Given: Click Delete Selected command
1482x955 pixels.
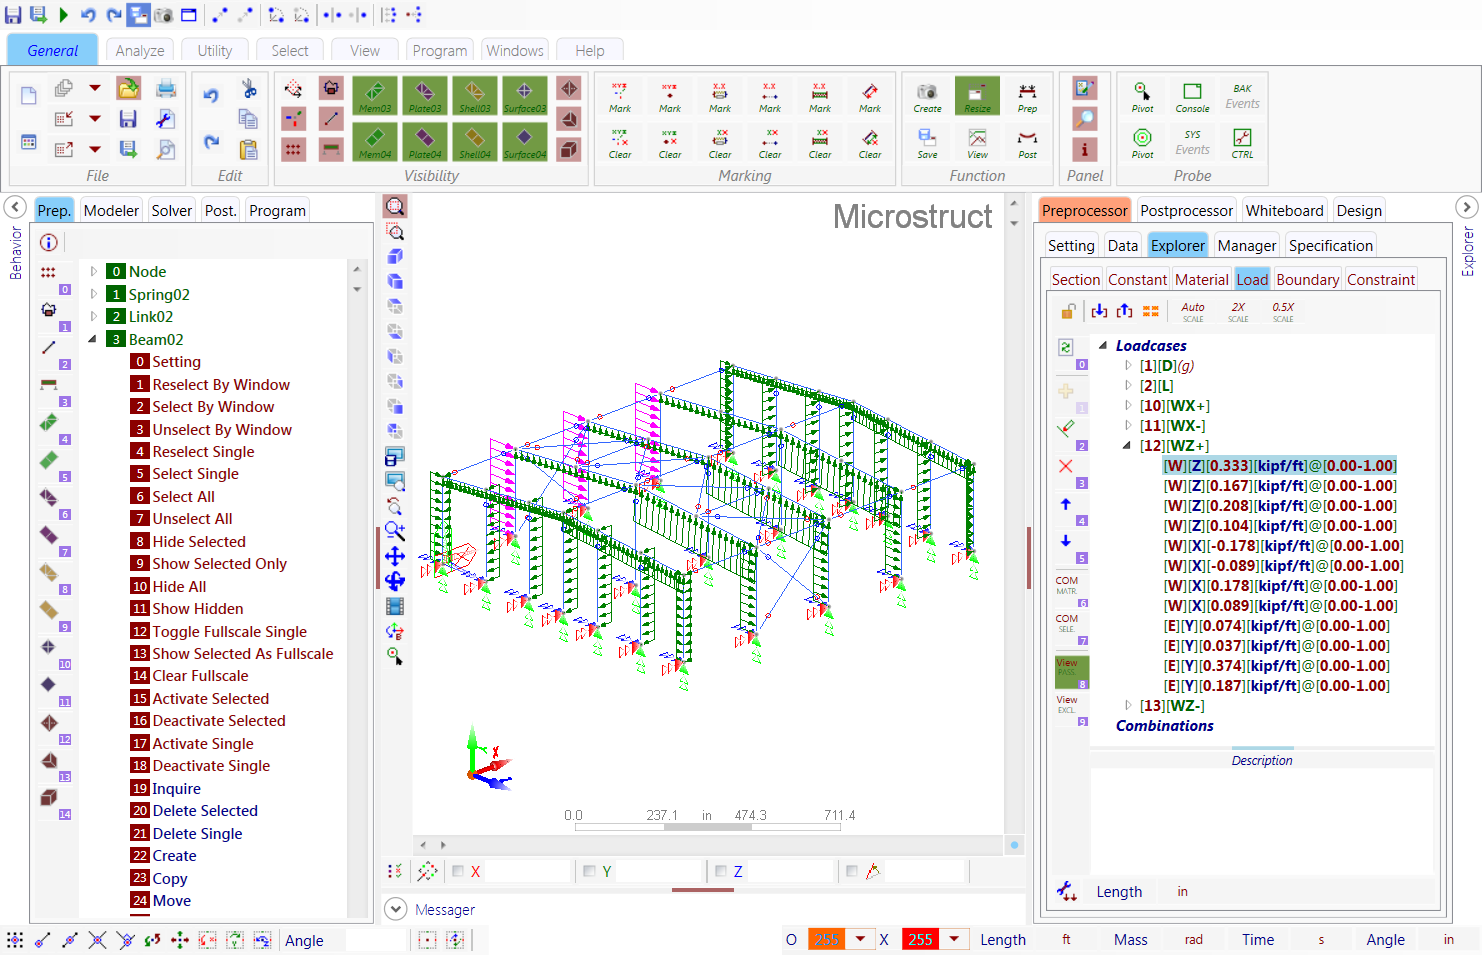Looking at the screenshot, I should (x=205, y=811).
